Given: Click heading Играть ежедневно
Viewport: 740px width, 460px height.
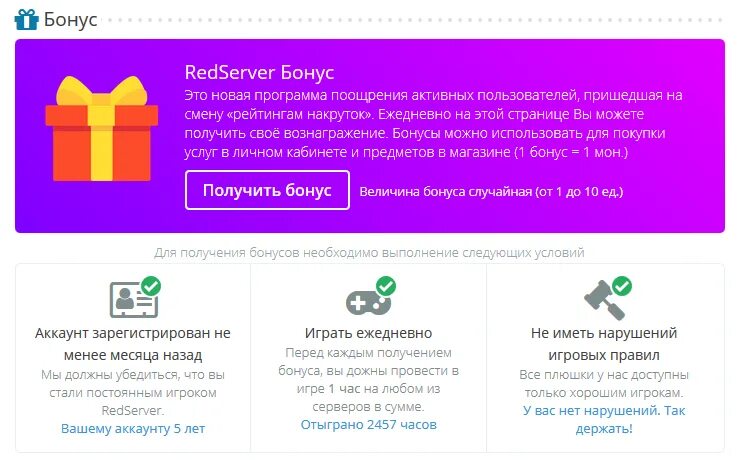Looking at the screenshot, I should pyautogui.click(x=369, y=333).
